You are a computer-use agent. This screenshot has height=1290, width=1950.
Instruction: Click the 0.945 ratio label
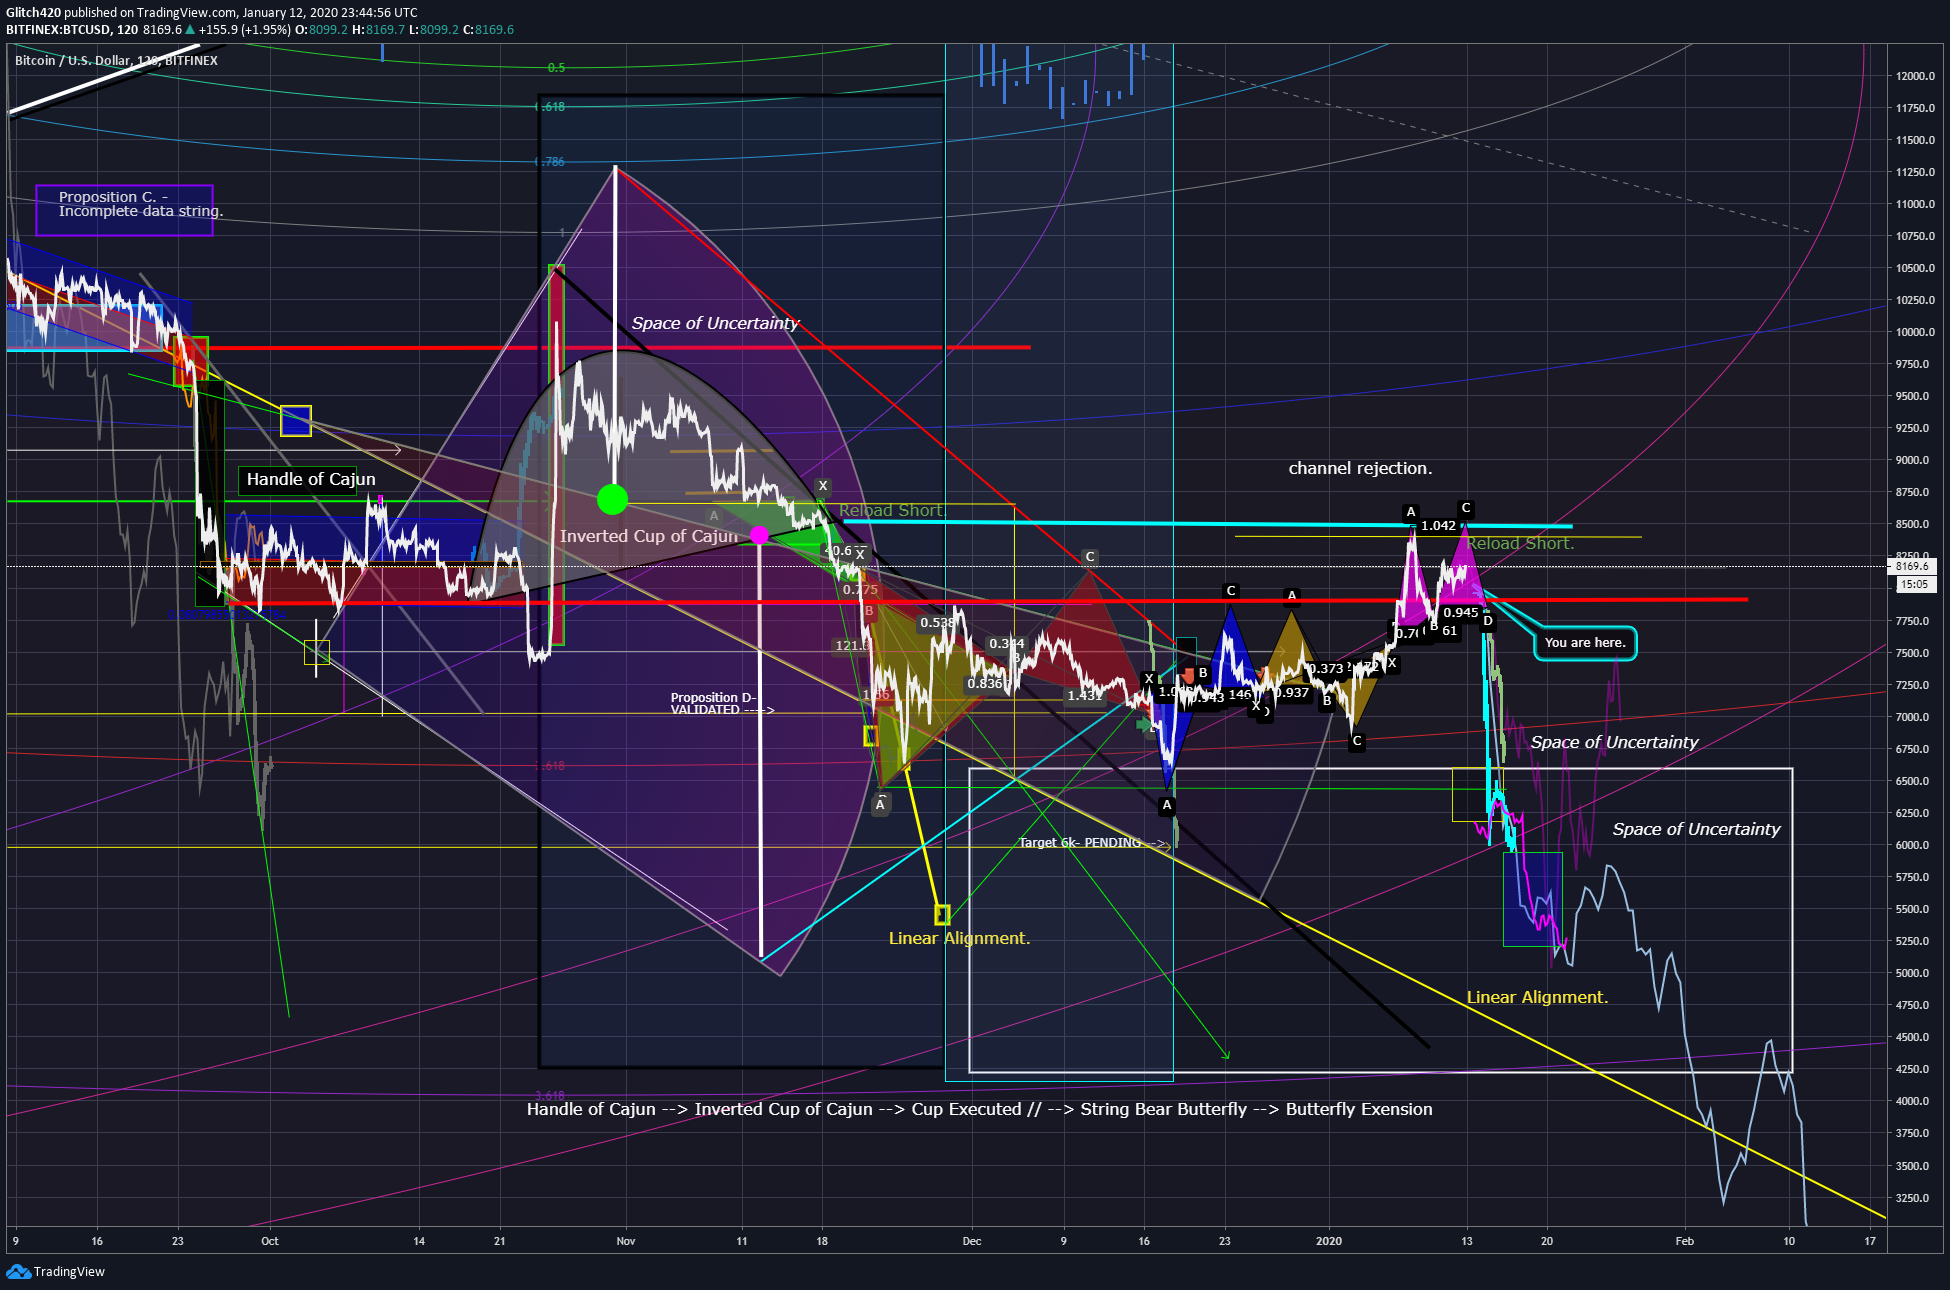(x=1461, y=613)
